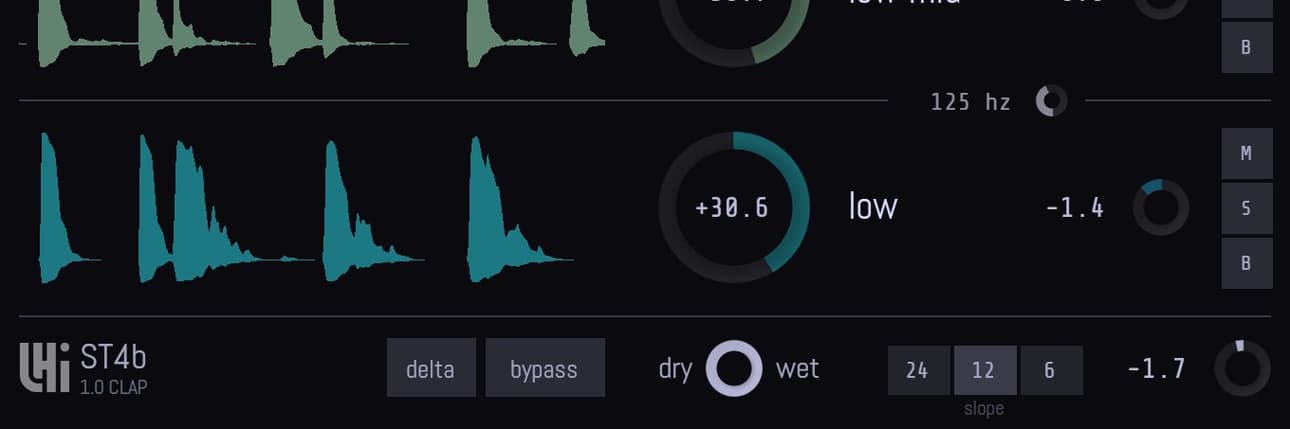The width and height of the screenshot is (1290, 429).
Task: Select the 12 slope option
Action: 985,370
